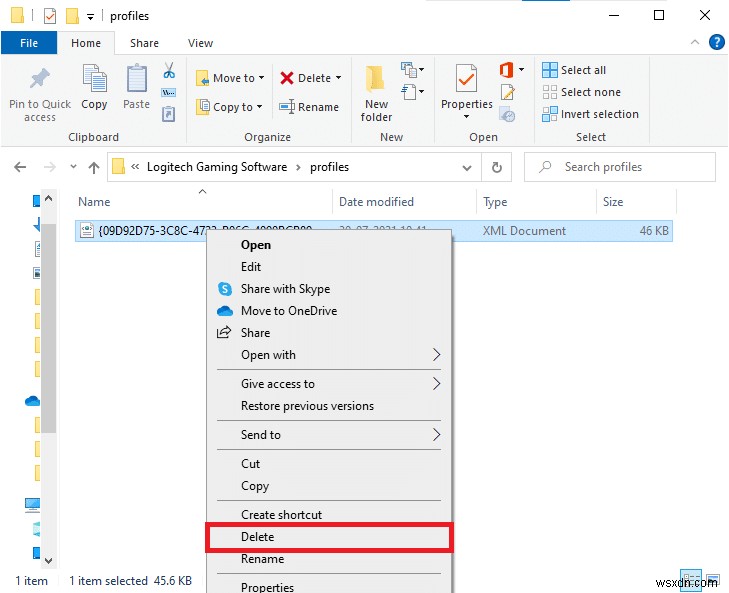
Task: Click the search magnifier icon
Action: pyautogui.click(x=545, y=167)
